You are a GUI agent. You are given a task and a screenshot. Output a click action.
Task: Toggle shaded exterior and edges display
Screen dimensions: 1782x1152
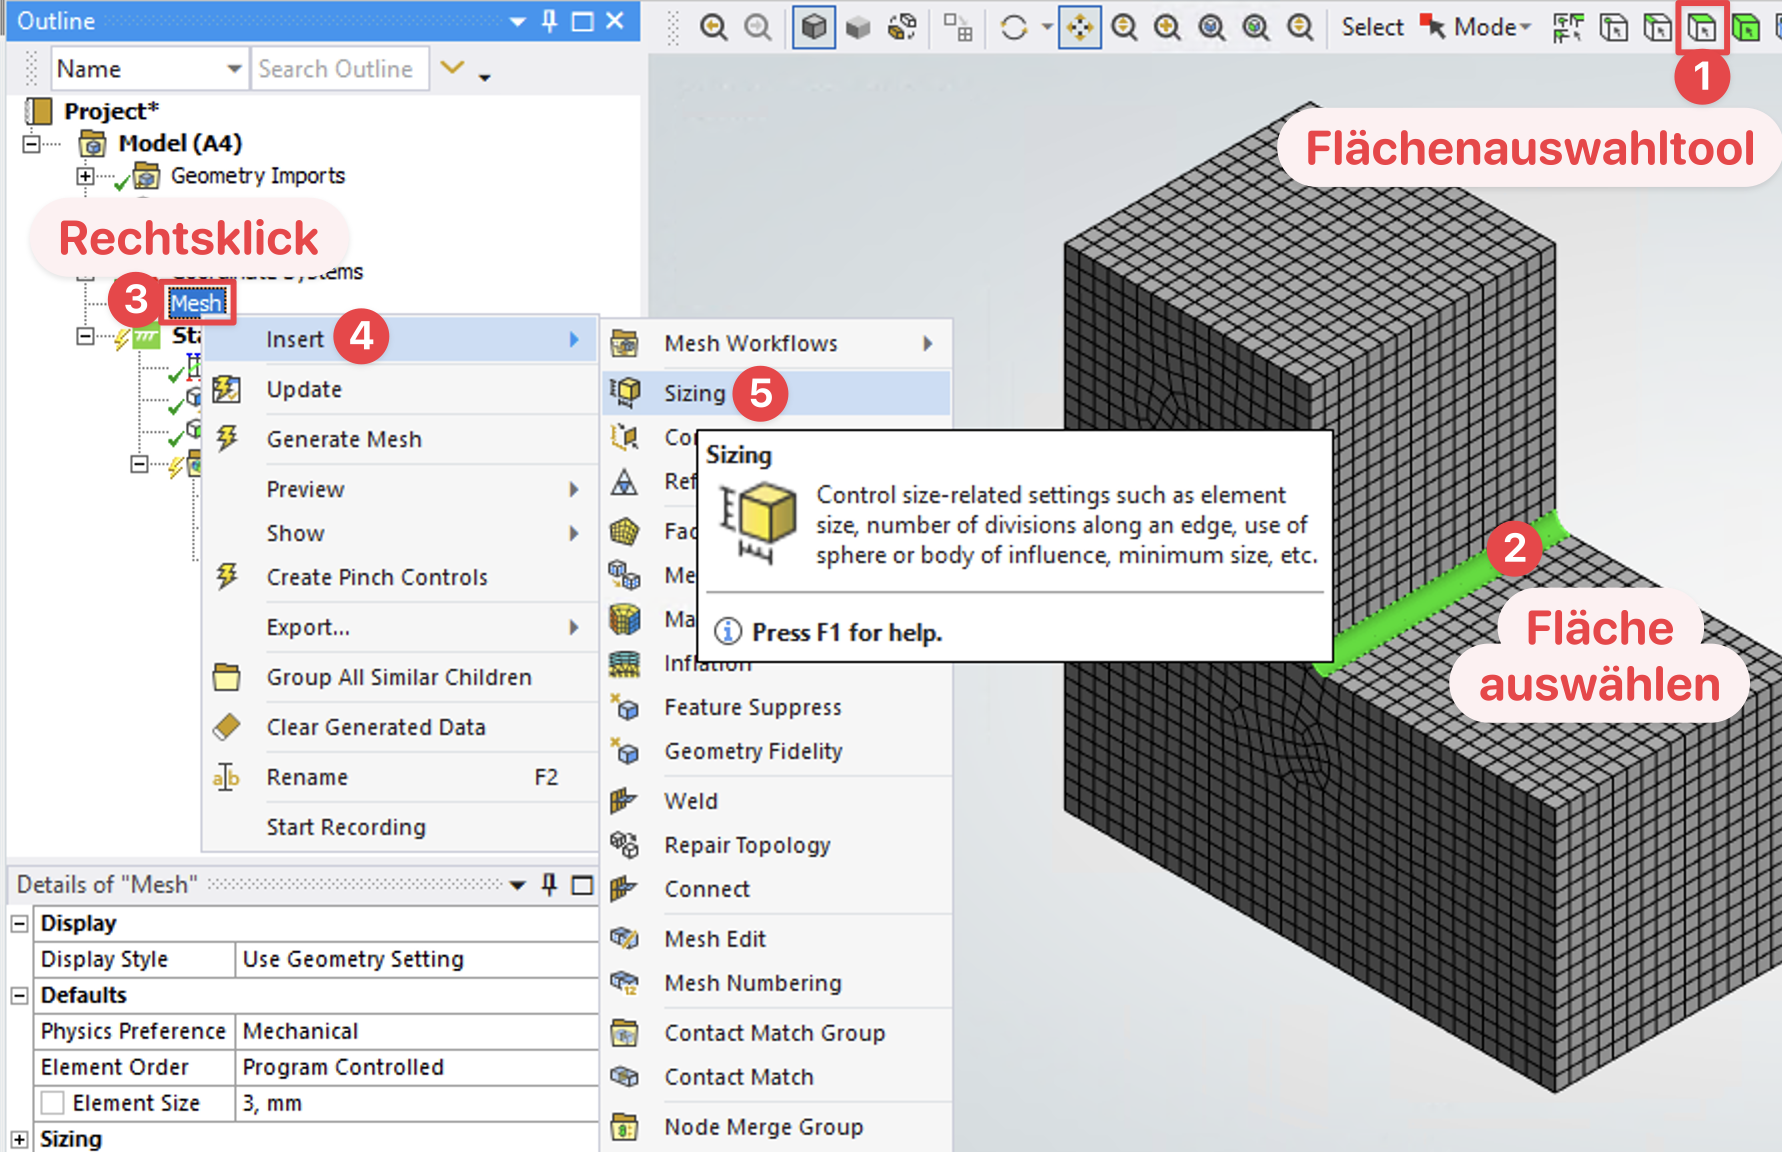click(x=814, y=28)
